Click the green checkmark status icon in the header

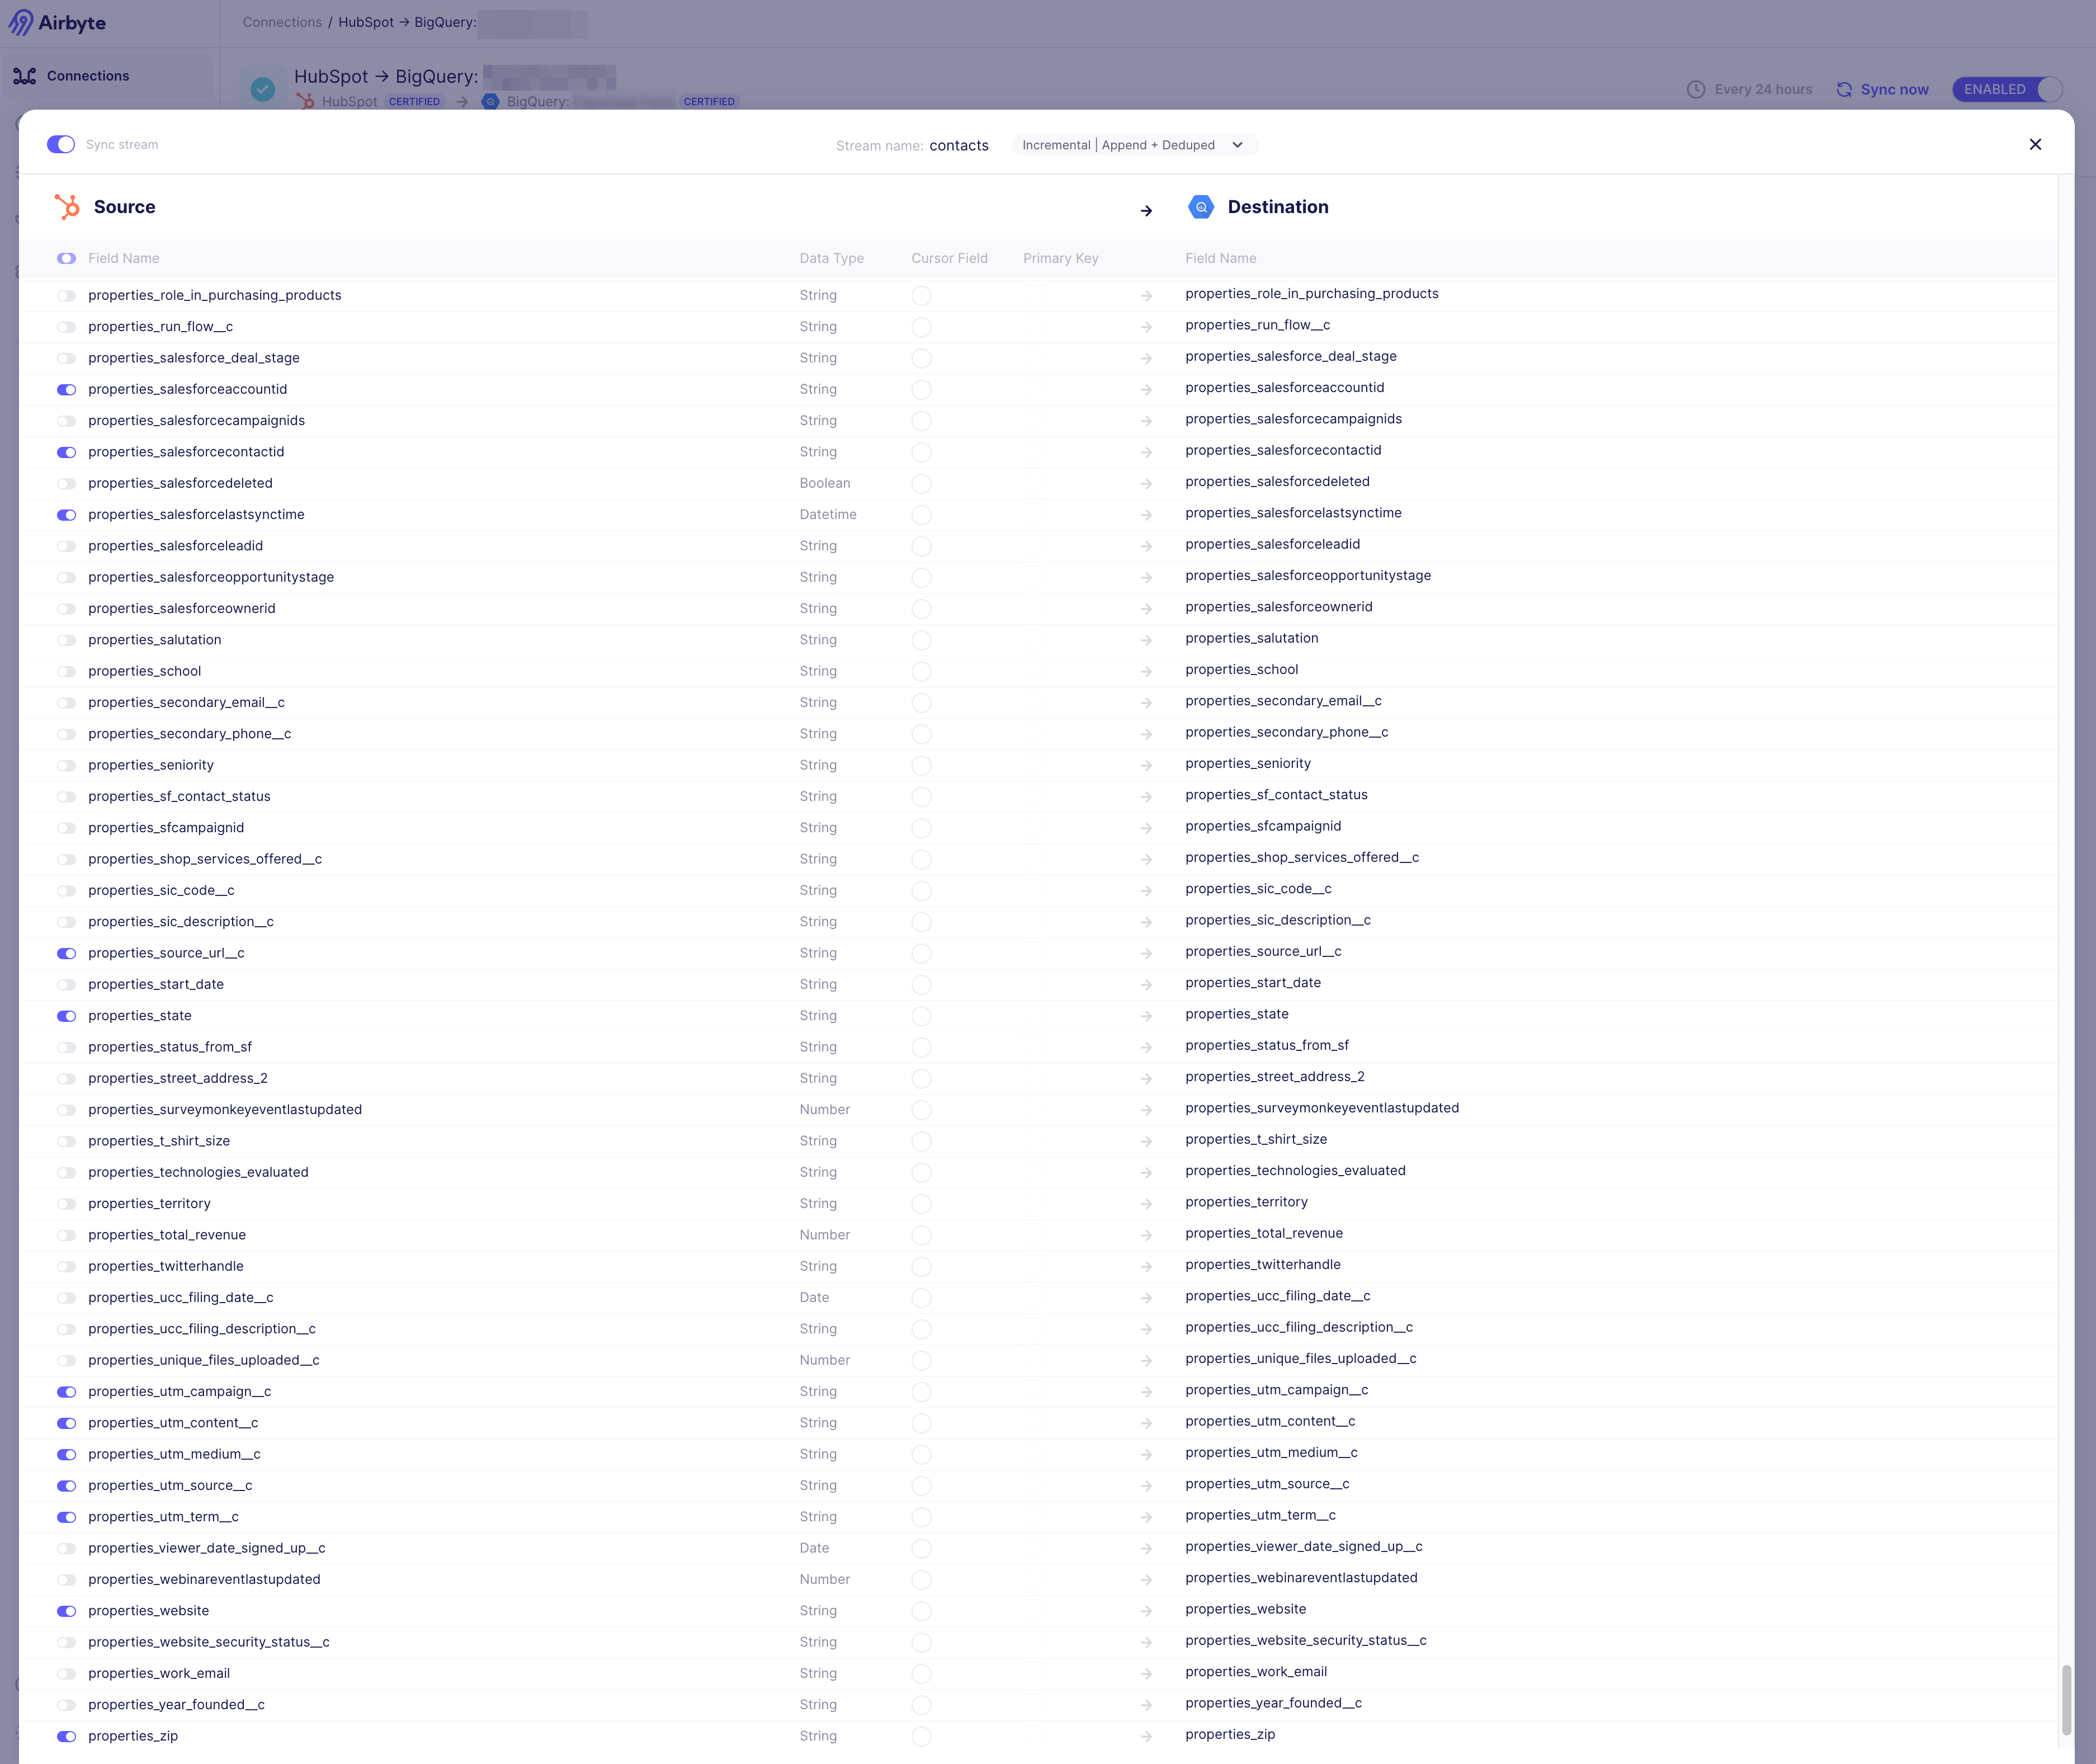(x=262, y=89)
